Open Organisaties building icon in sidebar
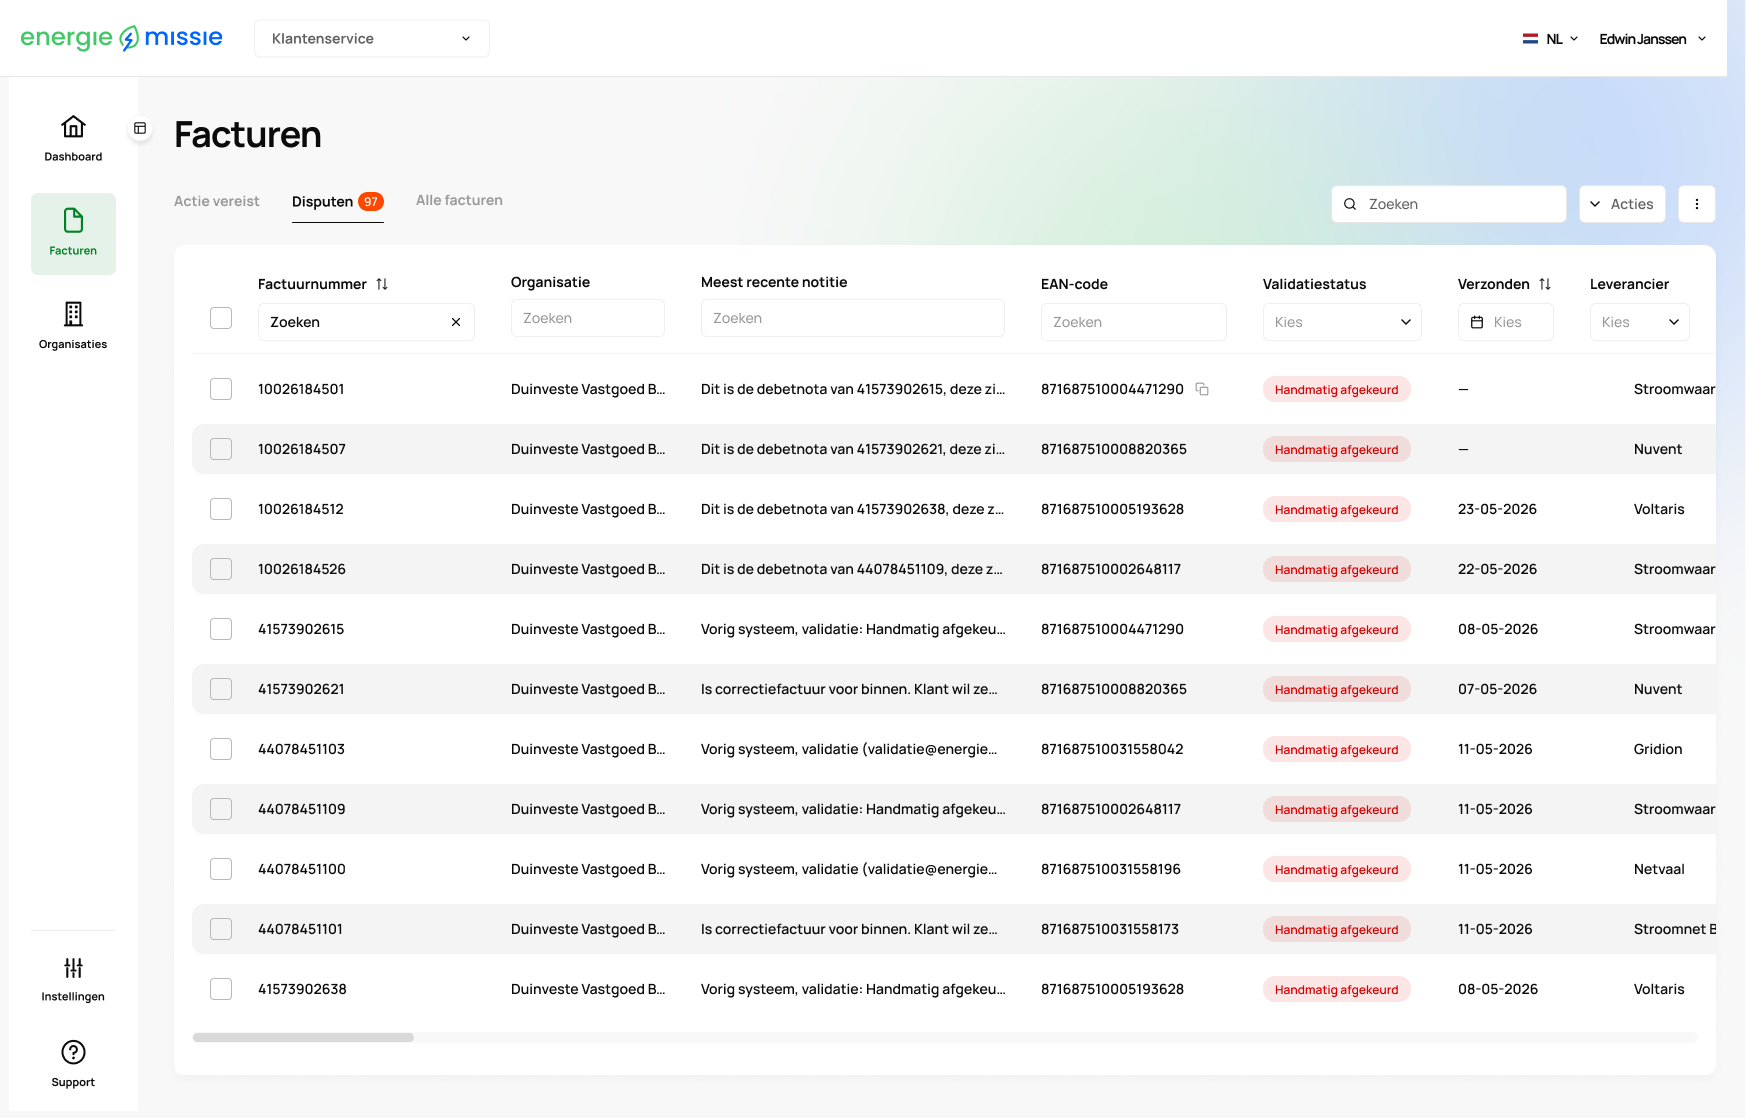Image resolution: width=1746 pixels, height=1118 pixels. click(73, 314)
